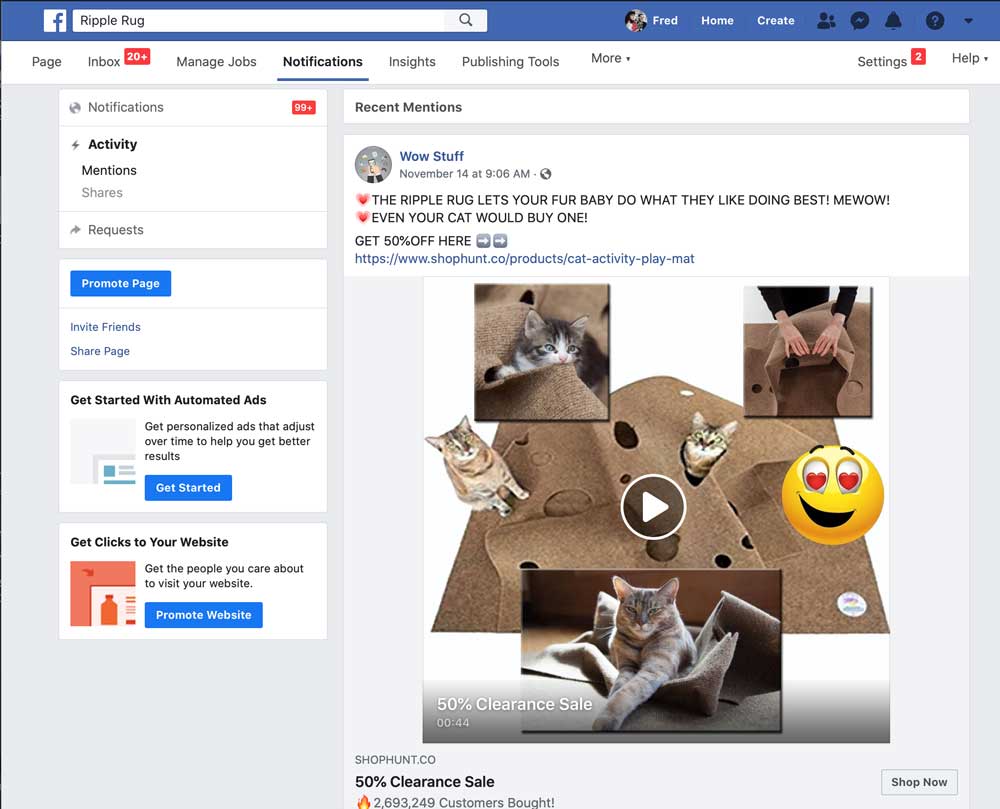Open the Wow Stuff page link
Screen dimensions: 1000x809
[x=431, y=156]
